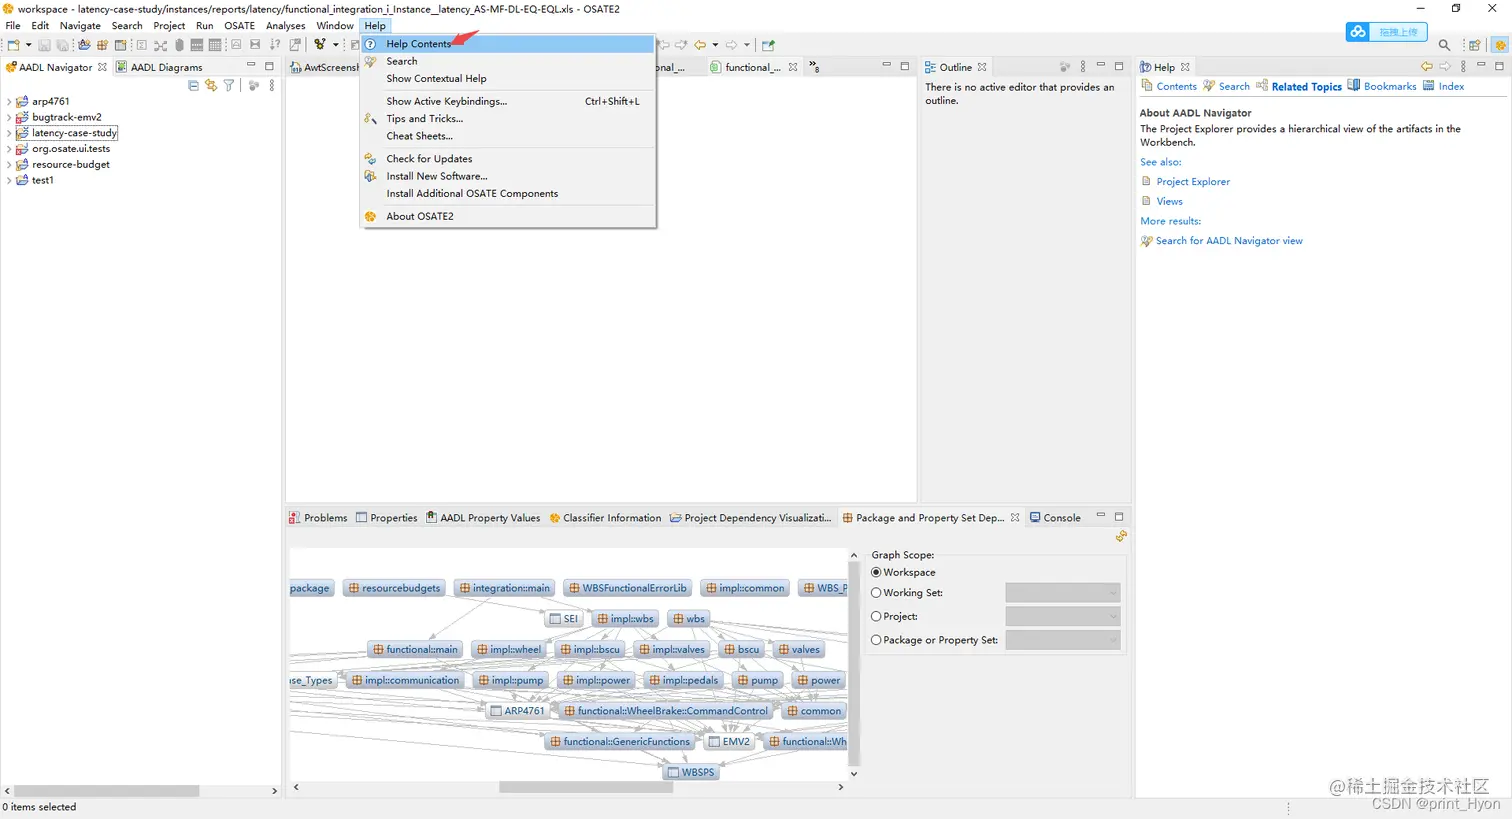Click the dependency graph horizontal scrollbar thumb

pyautogui.click(x=586, y=787)
